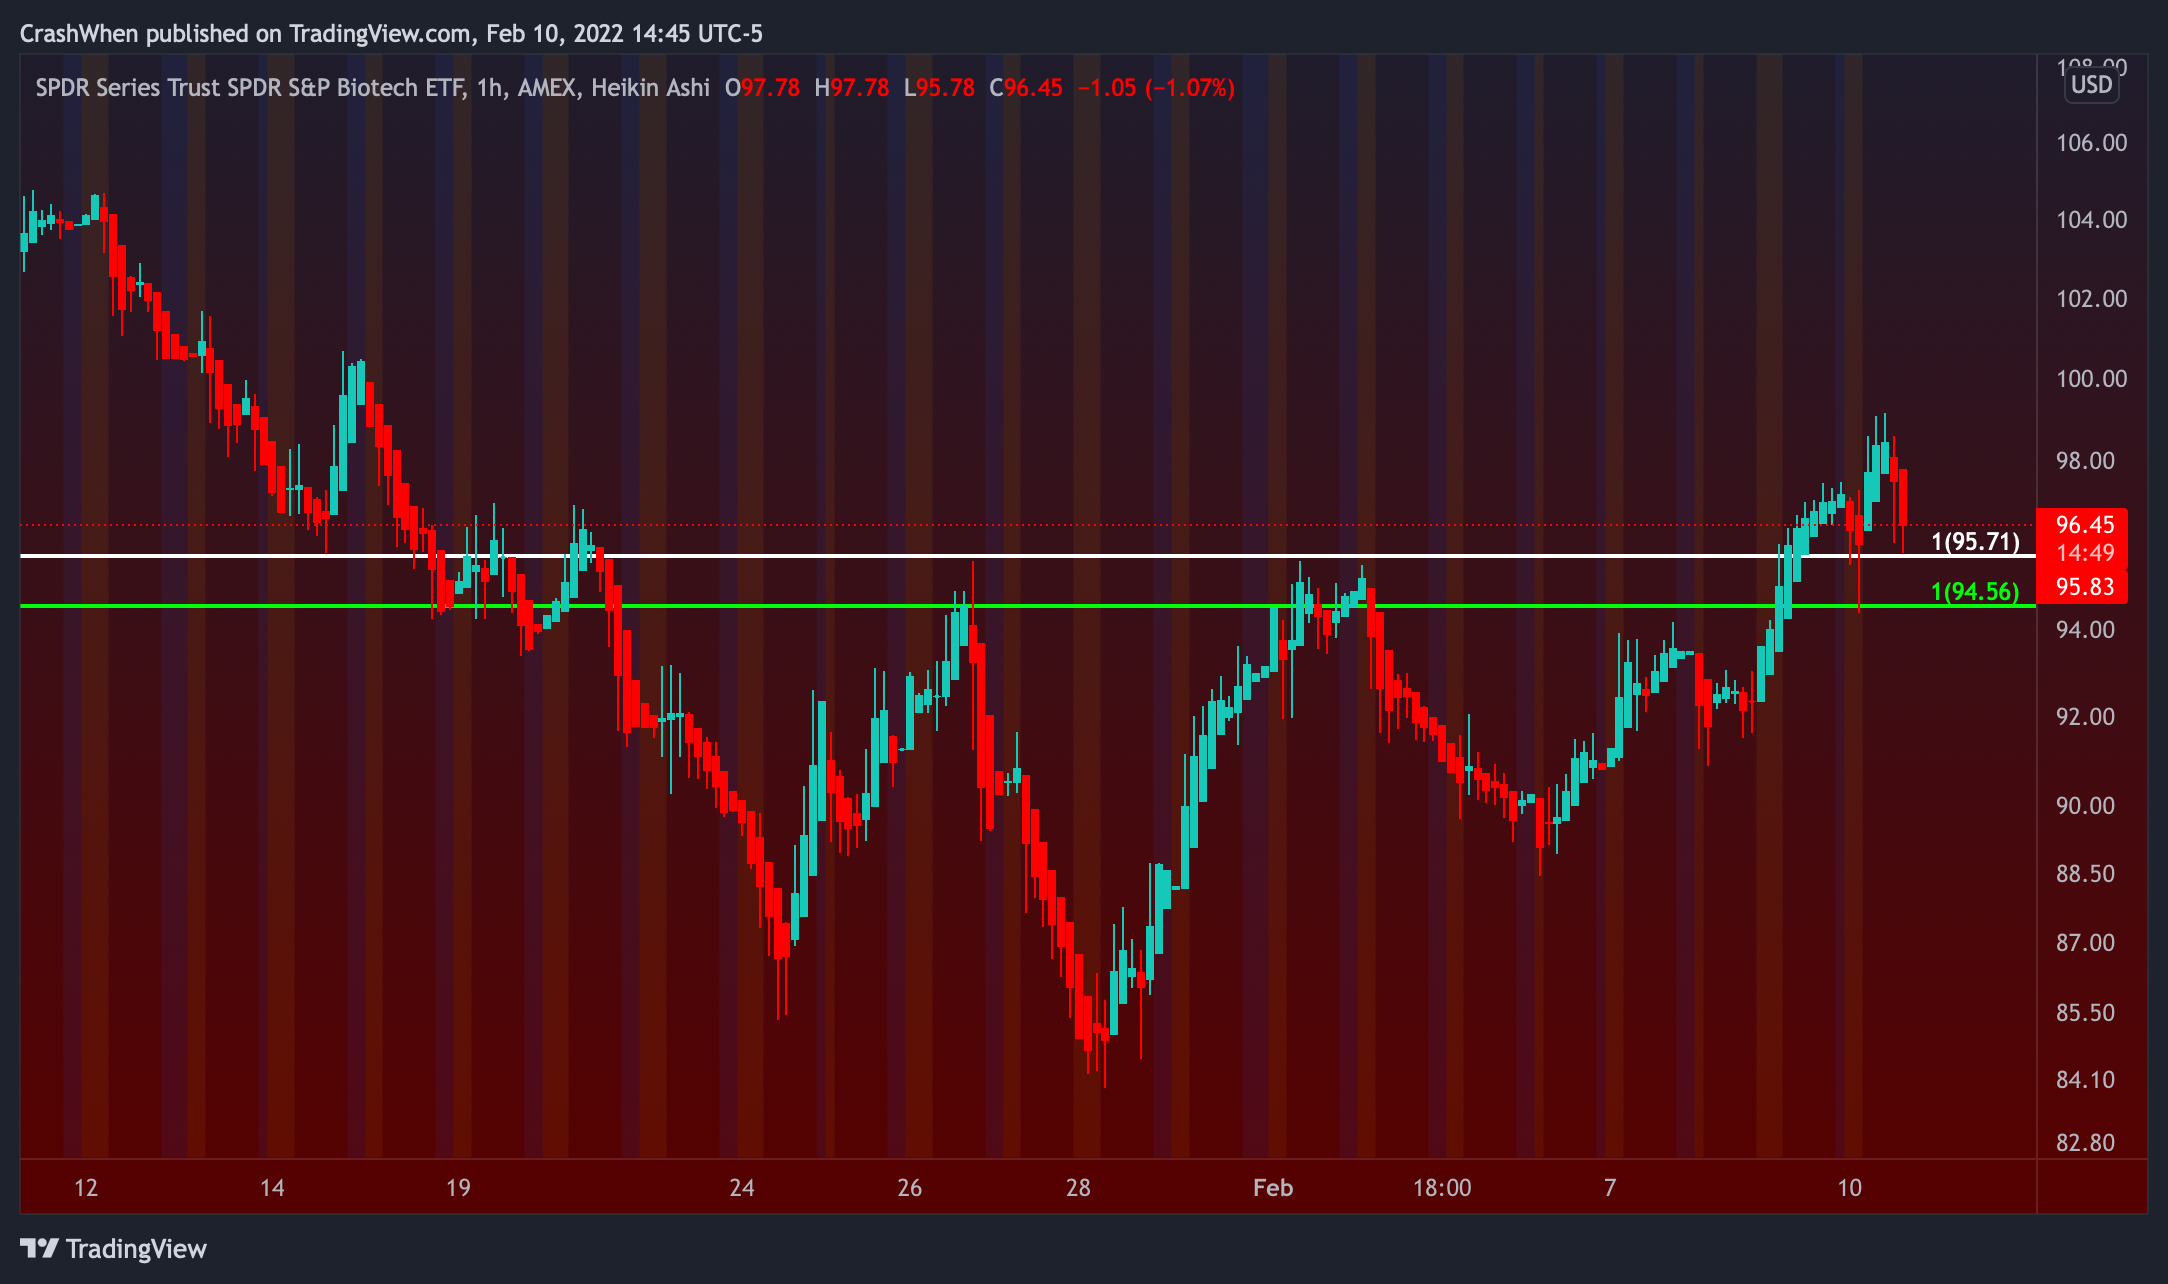Click the 84.10 price axis label
The width and height of the screenshot is (2168, 1284).
[x=2085, y=1080]
